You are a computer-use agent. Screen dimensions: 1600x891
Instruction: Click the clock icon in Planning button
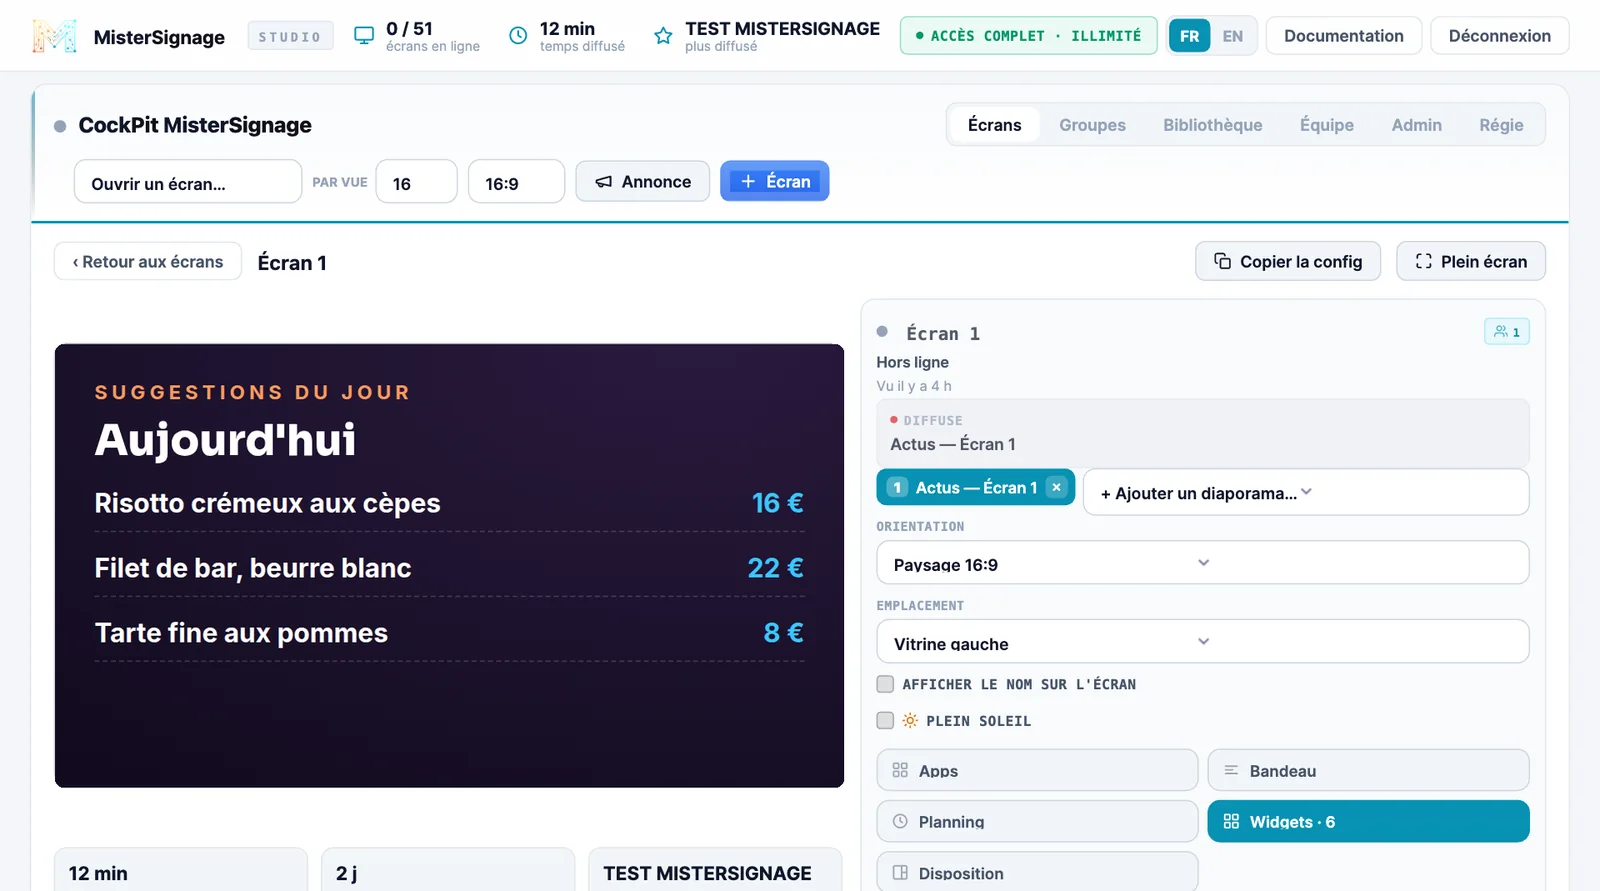coord(900,821)
